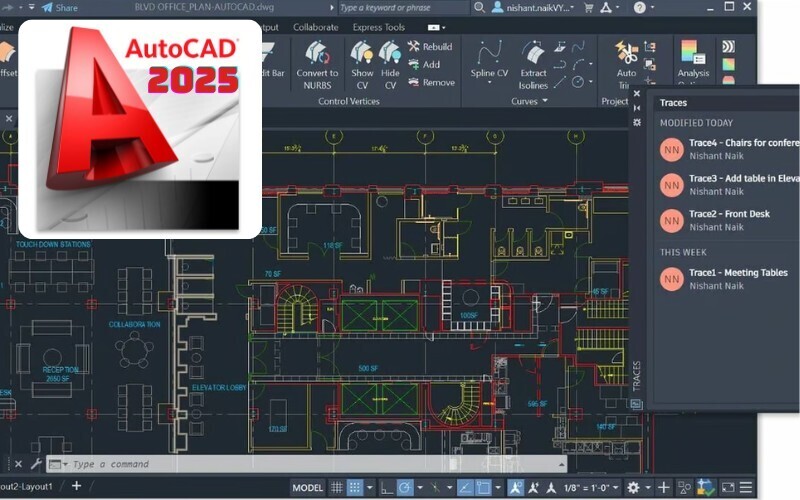Screen dimensions: 800x500
Task: Open the Analysis Options tool
Action: click(693, 60)
